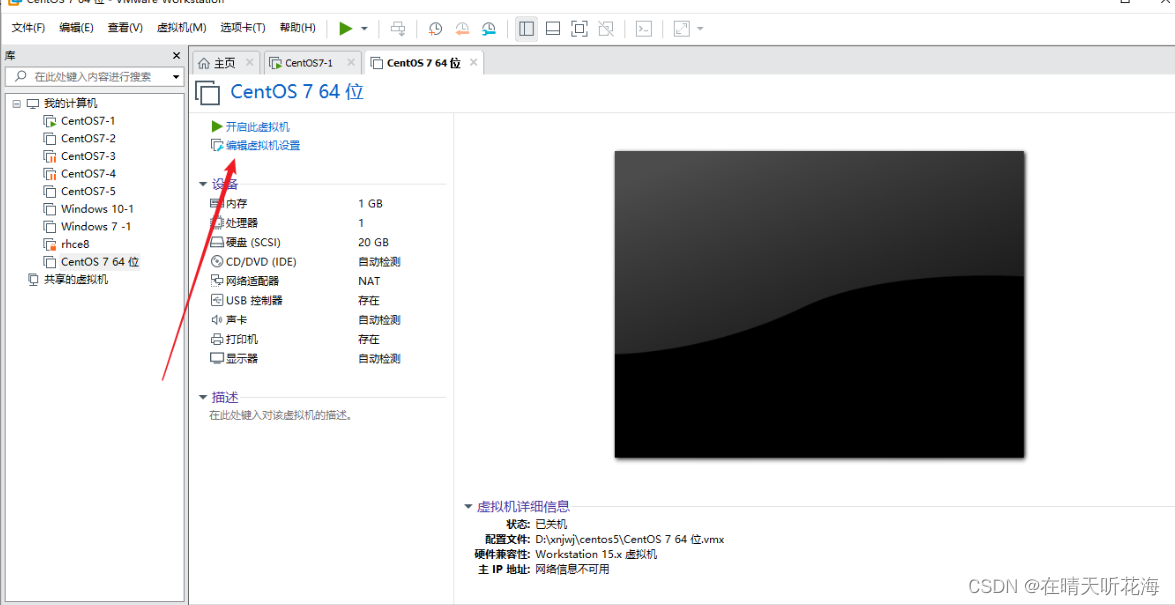
Task: Collapse the 描述 section
Action: coord(202,397)
